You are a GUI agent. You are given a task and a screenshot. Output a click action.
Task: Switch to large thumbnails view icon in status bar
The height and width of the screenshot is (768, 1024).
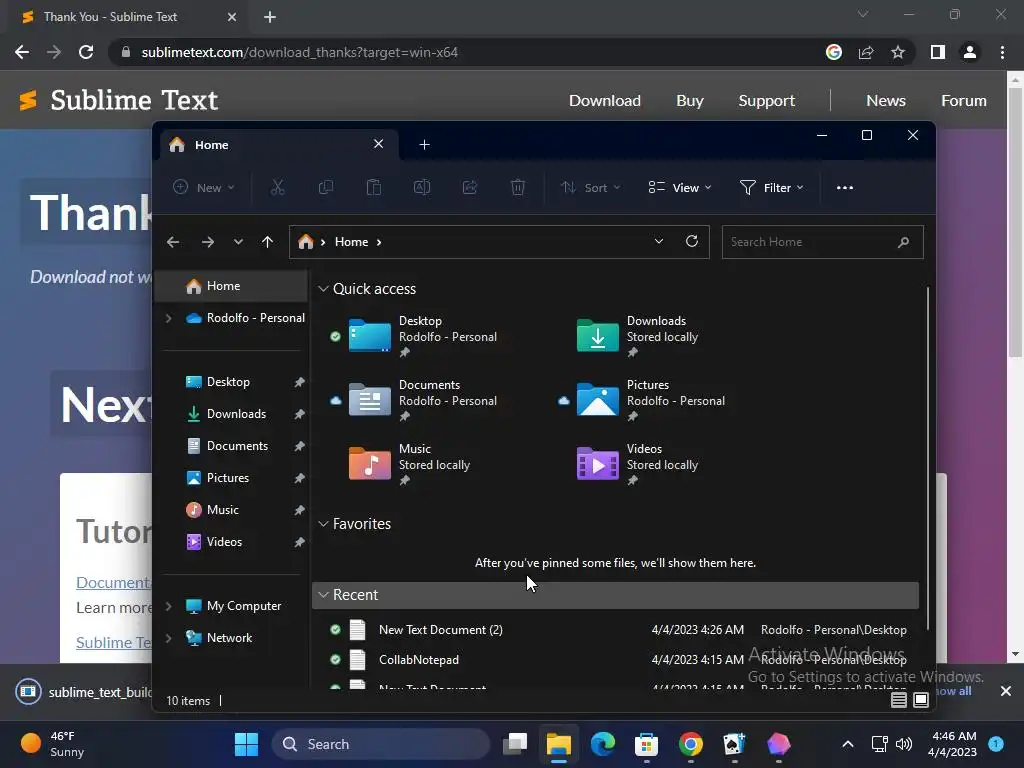coord(921,700)
